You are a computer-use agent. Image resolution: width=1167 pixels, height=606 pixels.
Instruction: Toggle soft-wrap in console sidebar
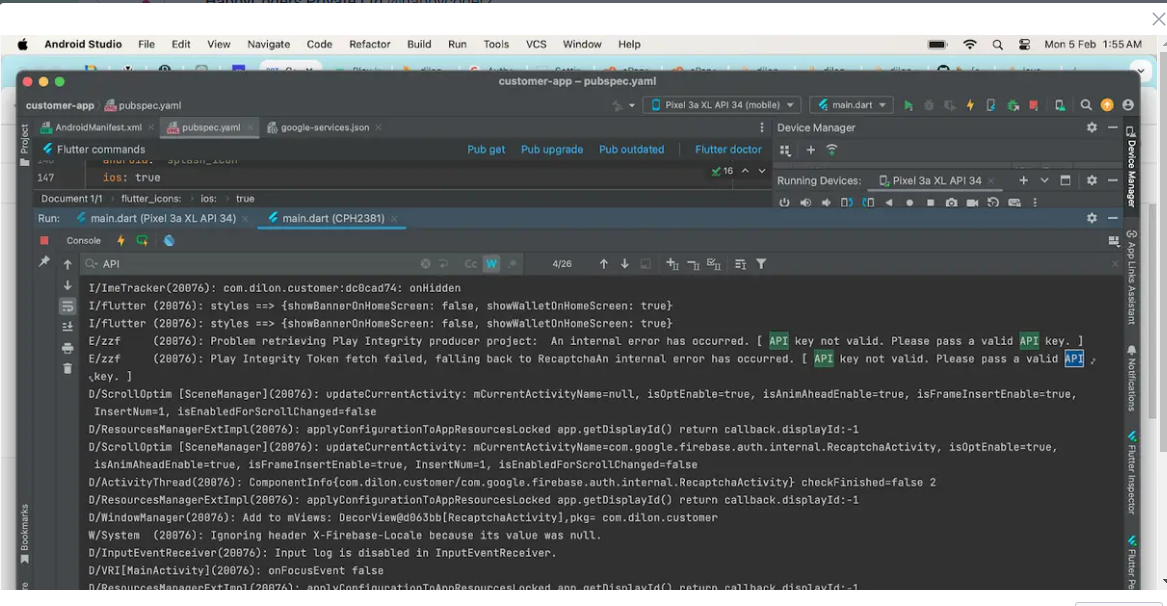[68, 306]
